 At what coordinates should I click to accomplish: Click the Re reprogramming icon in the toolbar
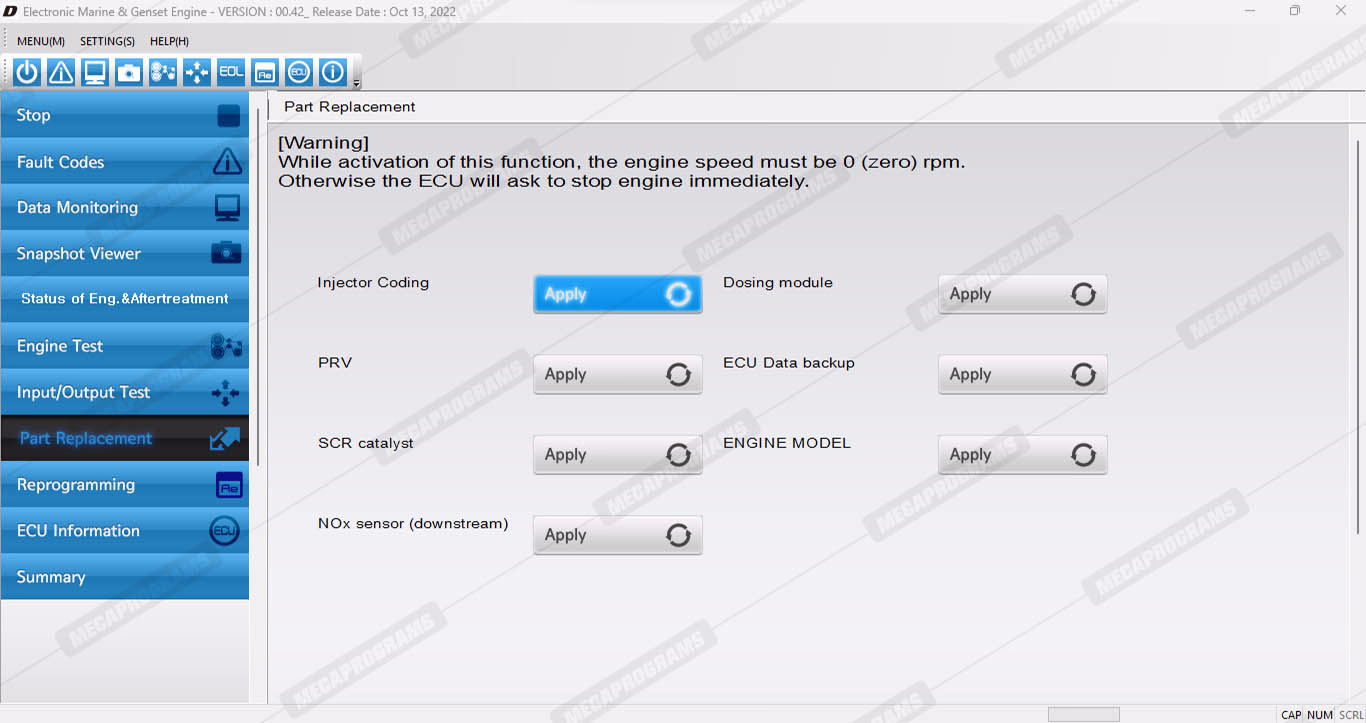265,72
